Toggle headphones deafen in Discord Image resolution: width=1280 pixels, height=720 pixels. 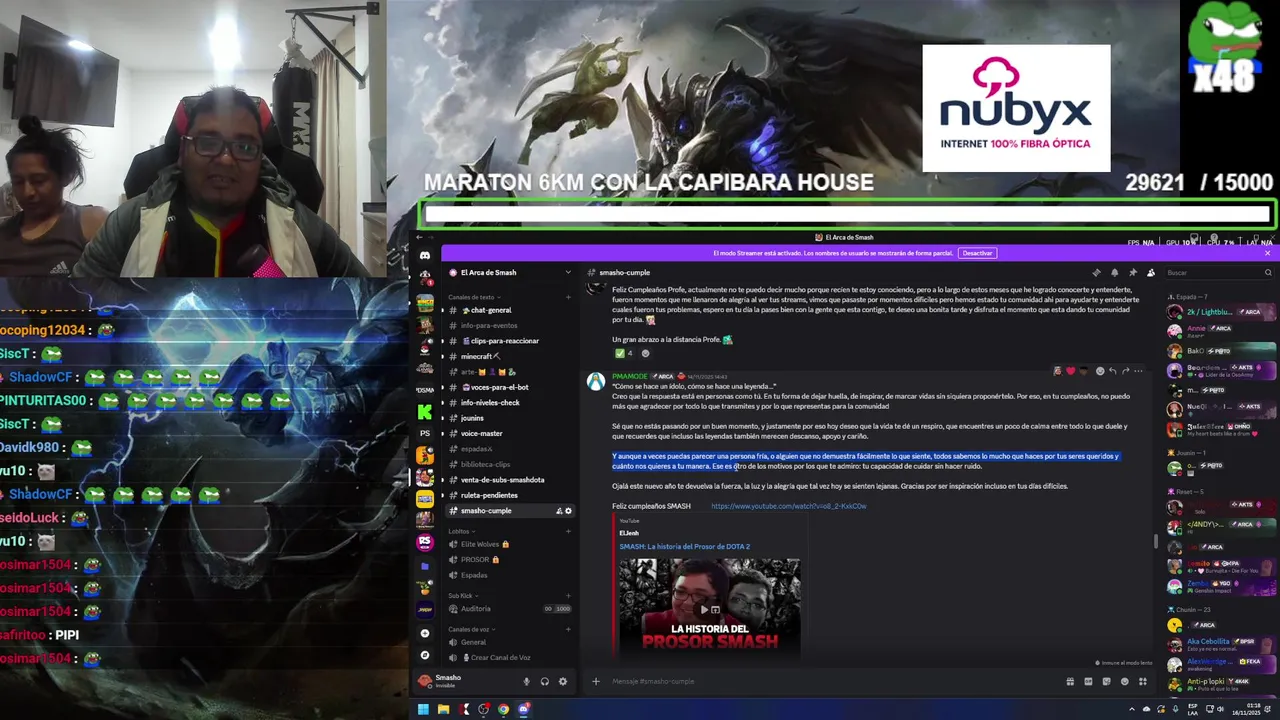pyautogui.click(x=544, y=681)
